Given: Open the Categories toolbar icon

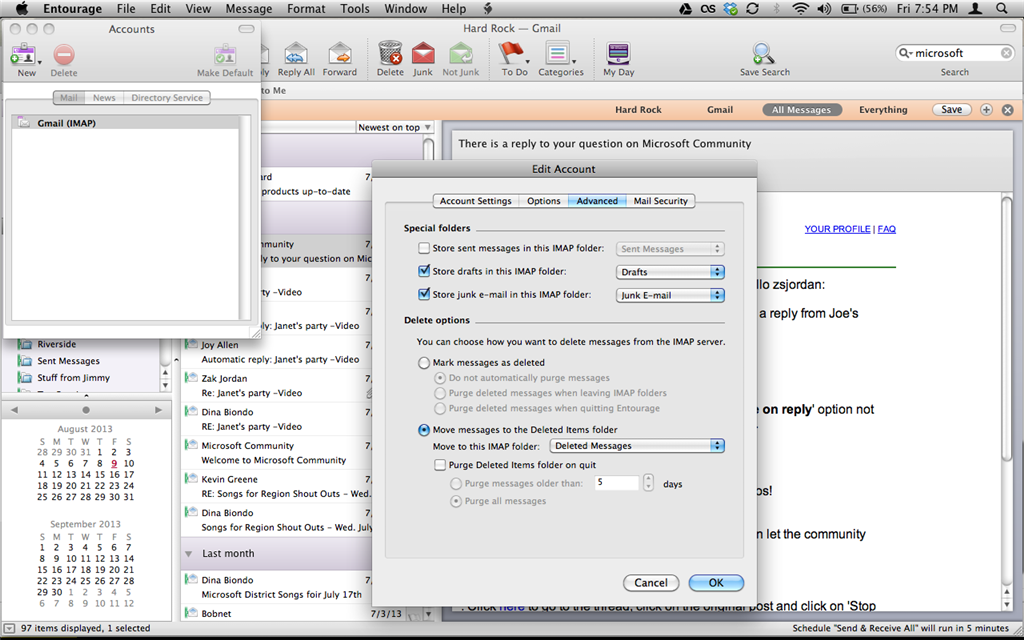Looking at the screenshot, I should [x=558, y=54].
